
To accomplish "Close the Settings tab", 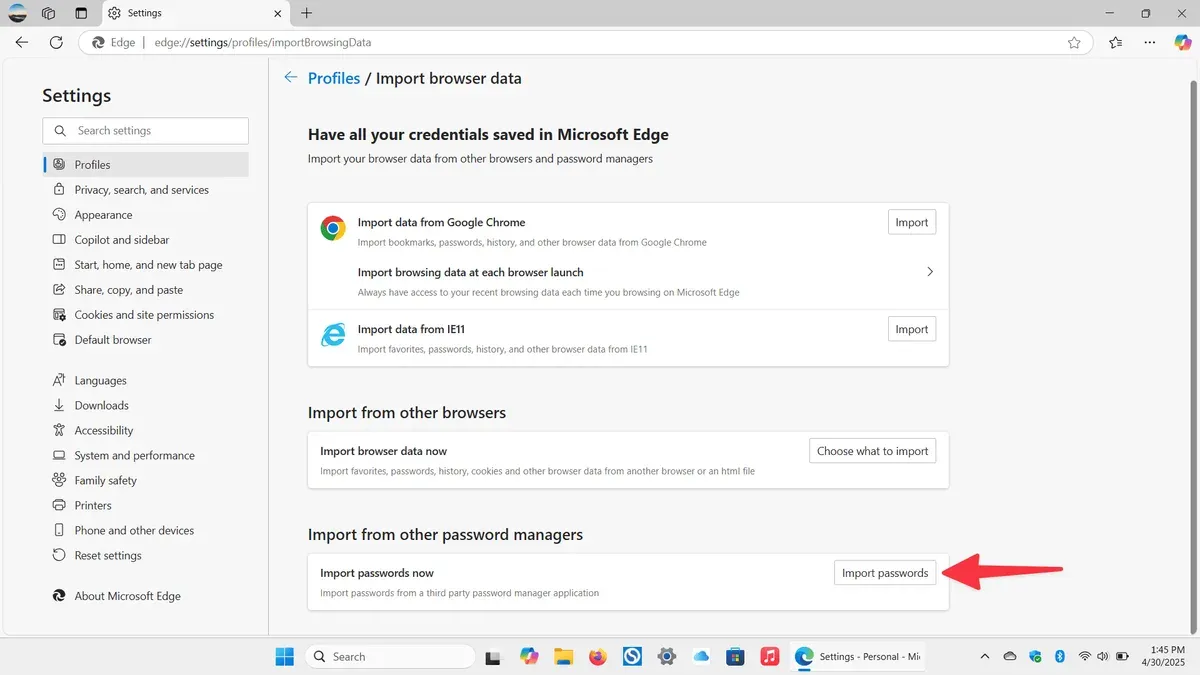I will coord(278,13).
